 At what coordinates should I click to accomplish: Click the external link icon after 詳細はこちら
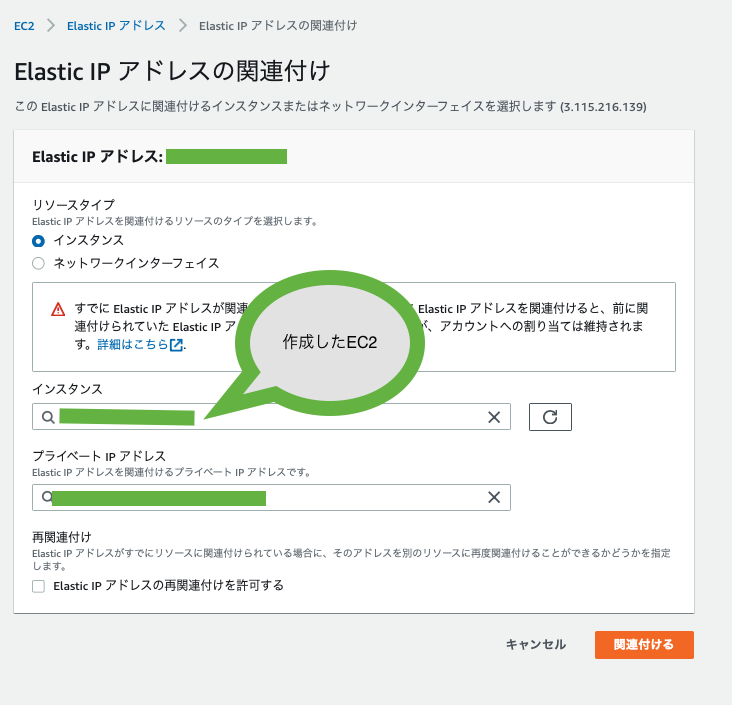176,345
